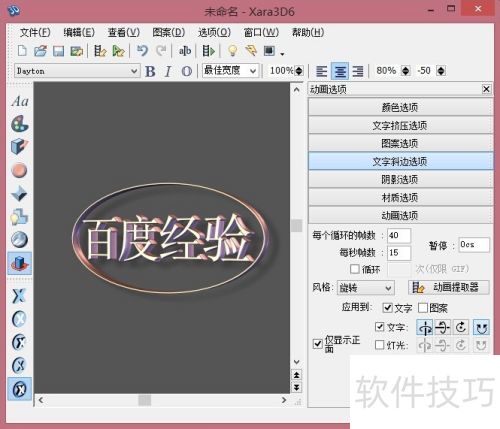This screenshot has height=429, width=500.
Task: Click the display options monitor icon
Action: (x=269, y=51)
